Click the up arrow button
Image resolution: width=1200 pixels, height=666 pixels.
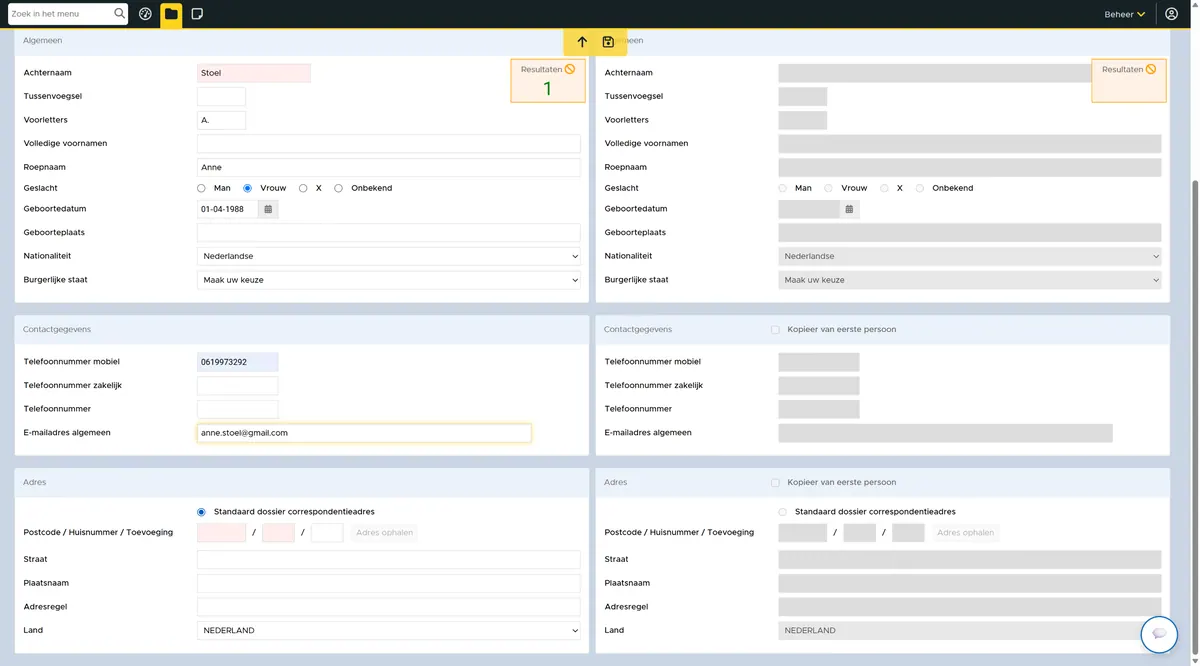click(x=582, y=42)
